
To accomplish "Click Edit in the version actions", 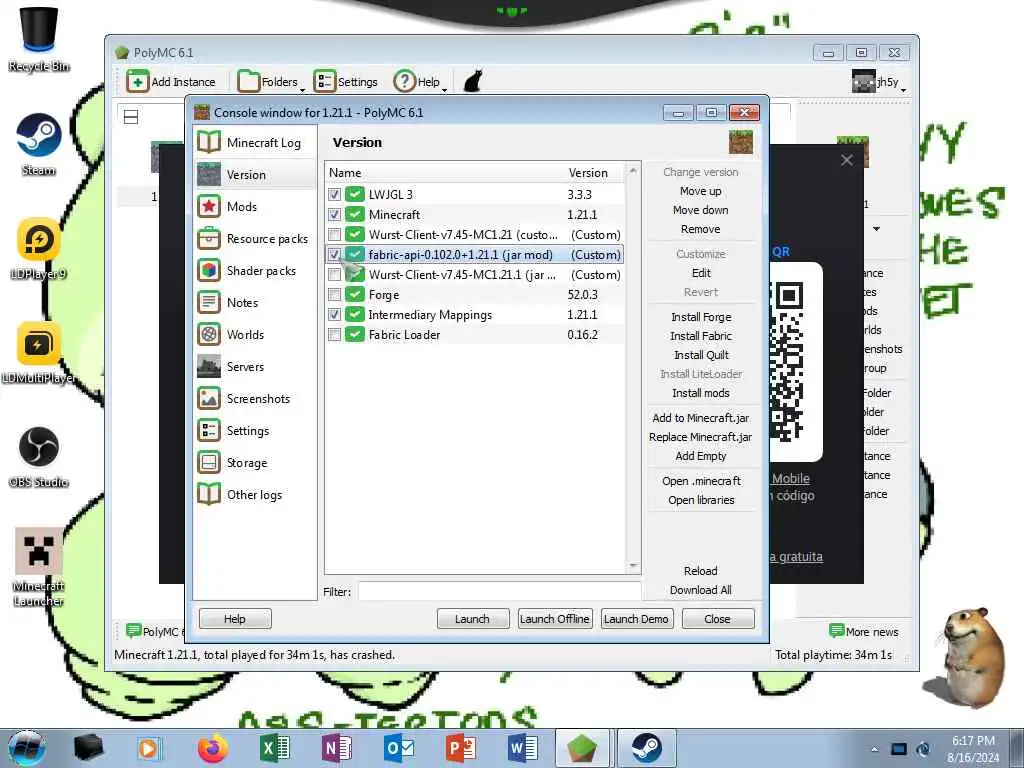I will tap(700, 273).
